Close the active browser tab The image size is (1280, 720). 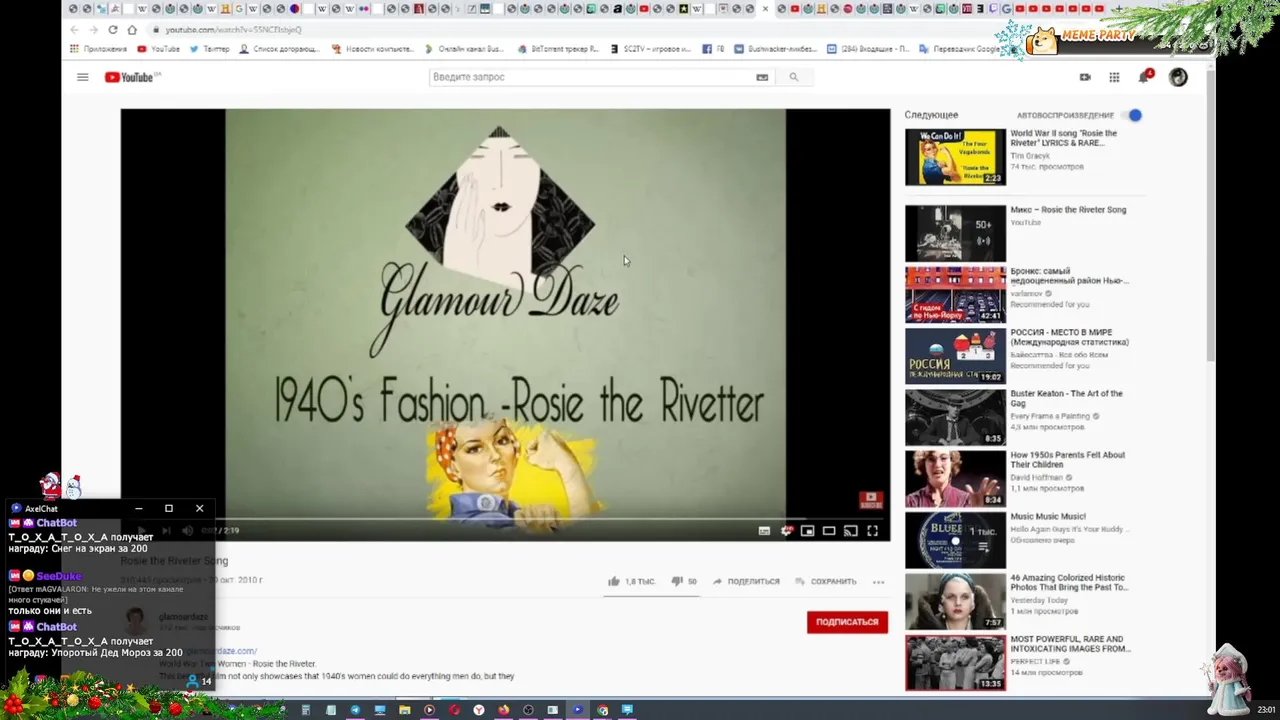click(x=765, y=9)
